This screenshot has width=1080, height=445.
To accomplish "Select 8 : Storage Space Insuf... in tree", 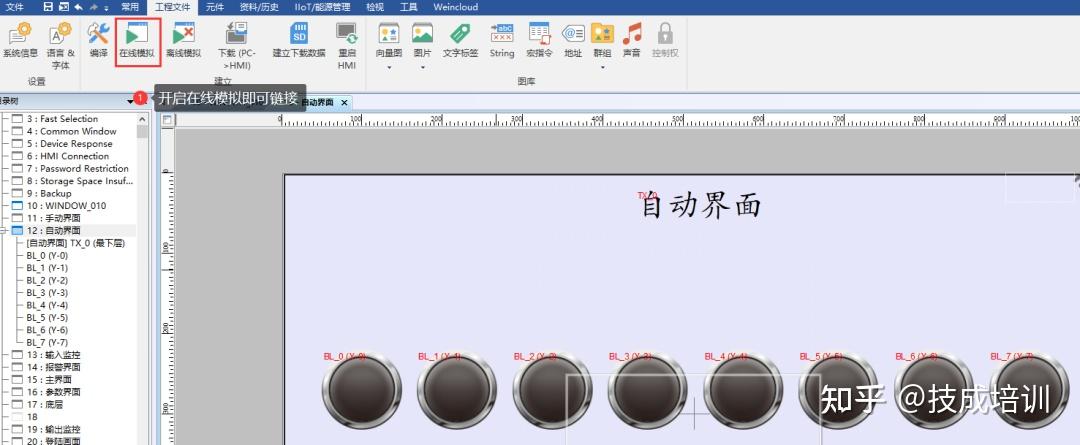I will tap(80, 181).
